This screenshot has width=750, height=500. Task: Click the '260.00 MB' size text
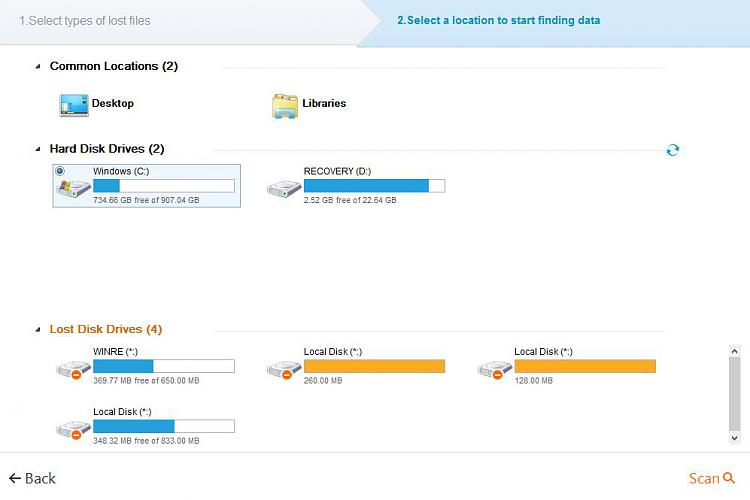[323, 380]
